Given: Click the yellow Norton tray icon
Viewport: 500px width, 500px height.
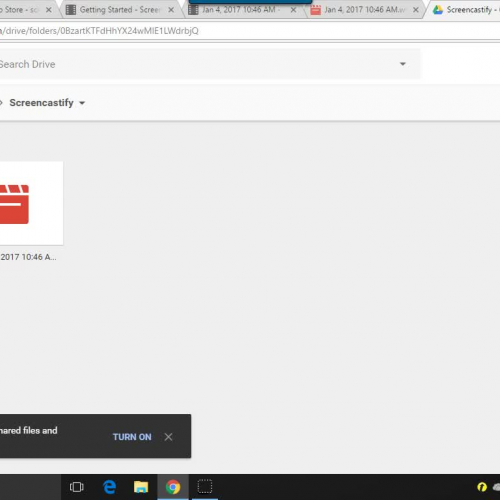Looking at the screenshot, I should [x=482, y=487].
